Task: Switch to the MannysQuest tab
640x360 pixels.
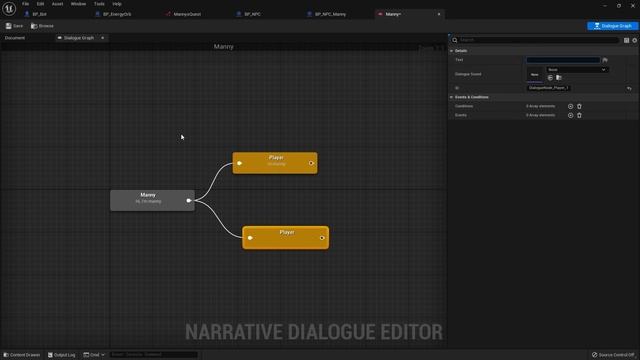Action: click(x=187, y=14)
